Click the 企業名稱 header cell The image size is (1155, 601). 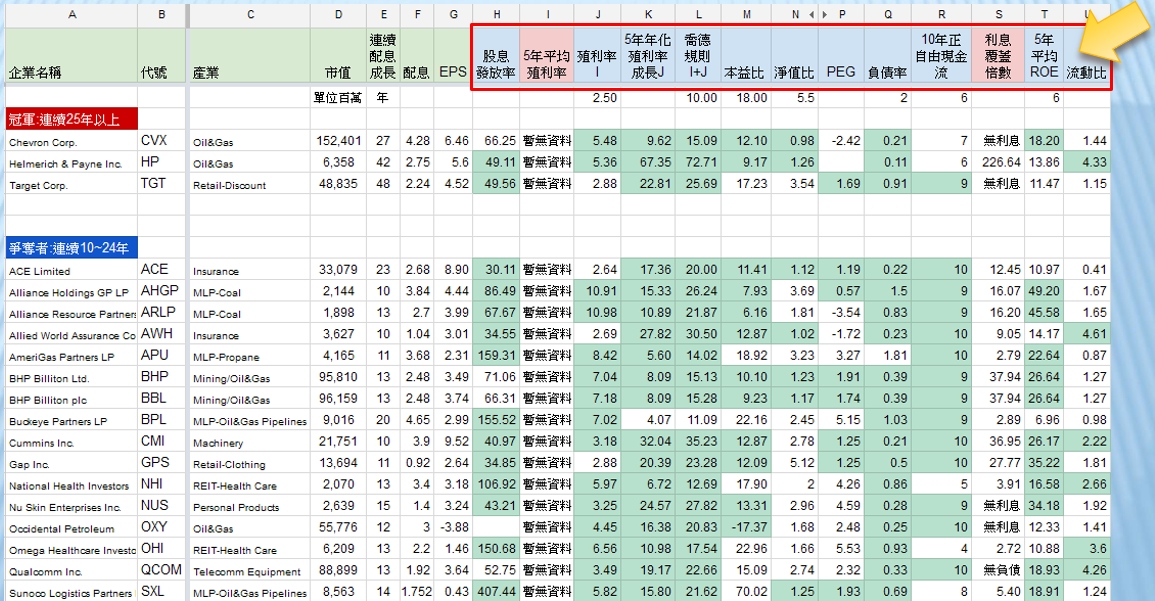point(71,56)
